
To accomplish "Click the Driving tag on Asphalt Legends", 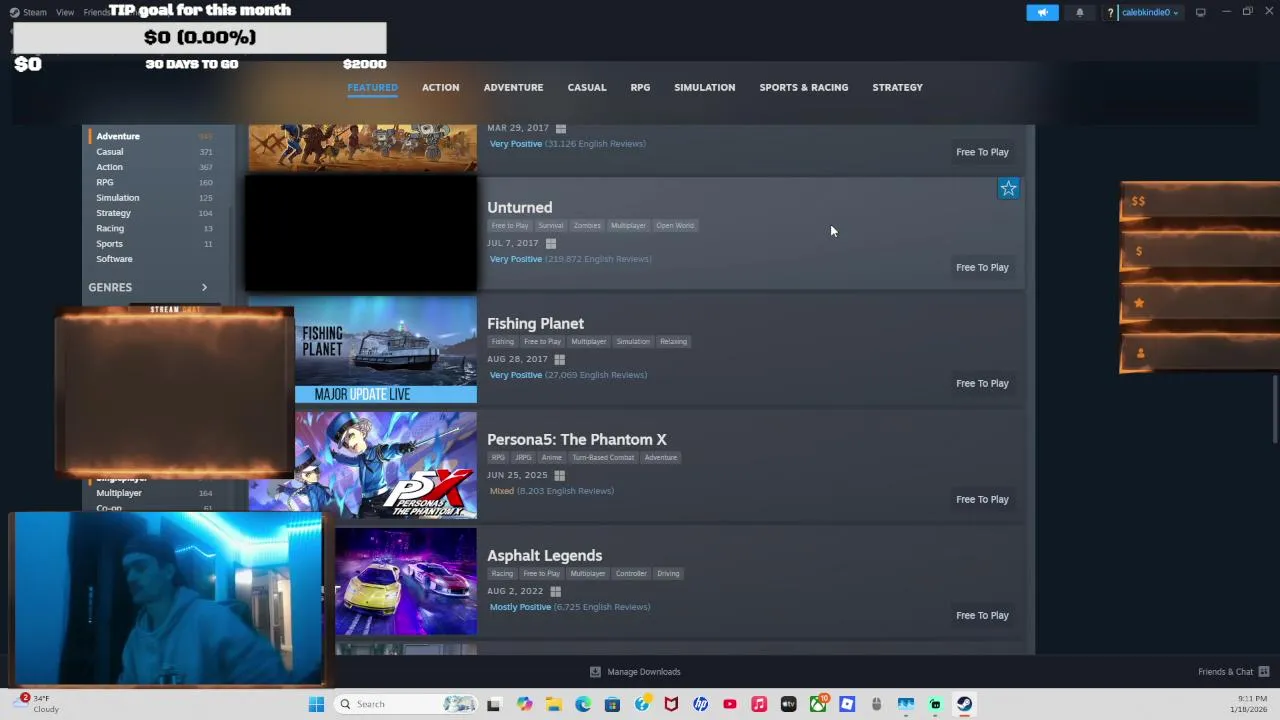I will click(x=668, y=574).
